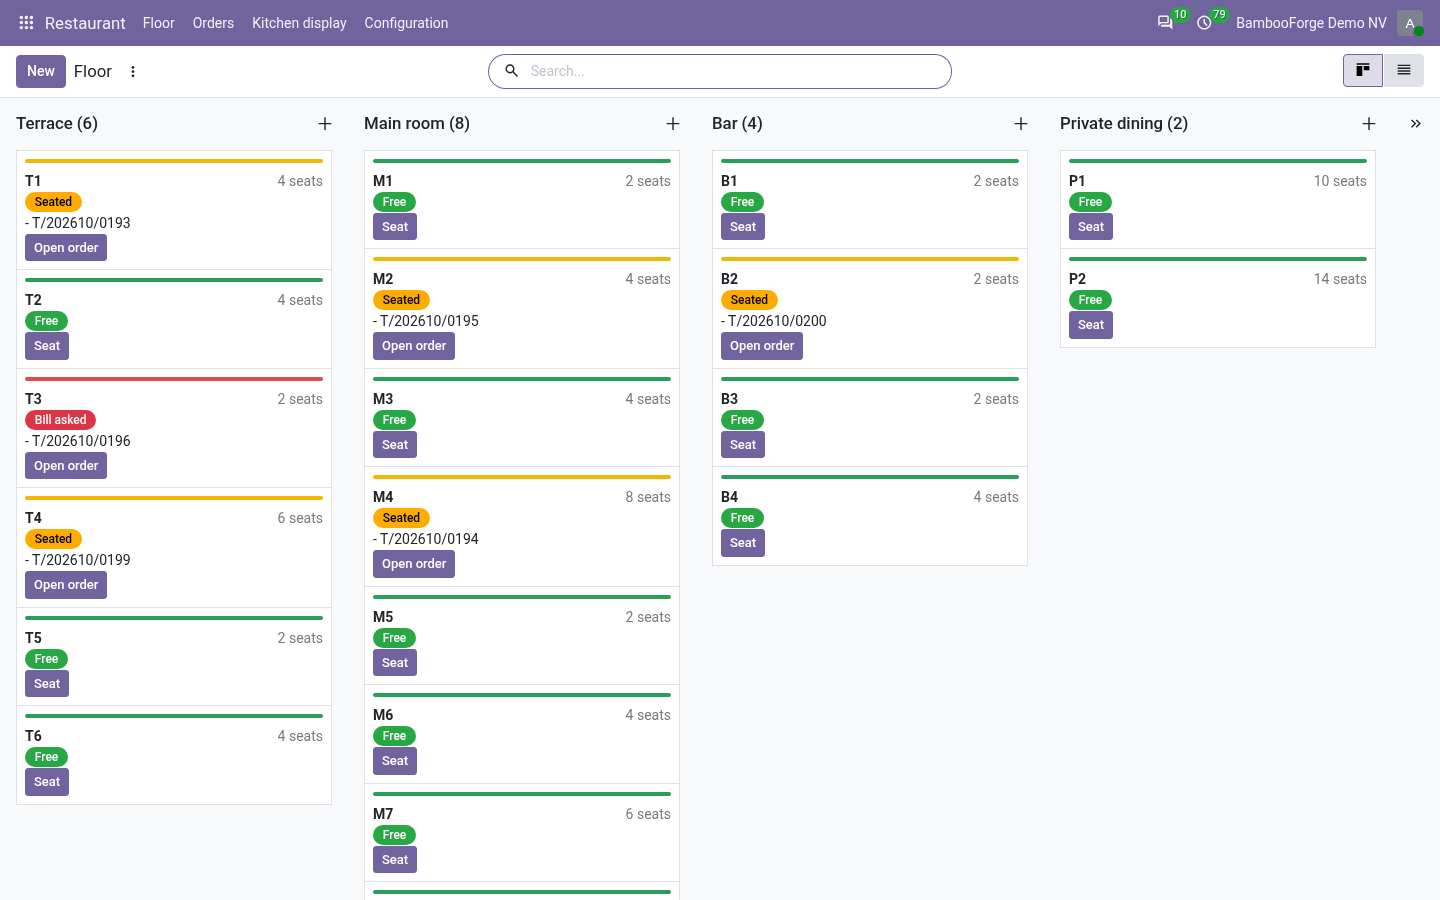This screenshot has height=900, width=1440.
Task: Open the Floor actions kebab menu
Action: point(133,72)
